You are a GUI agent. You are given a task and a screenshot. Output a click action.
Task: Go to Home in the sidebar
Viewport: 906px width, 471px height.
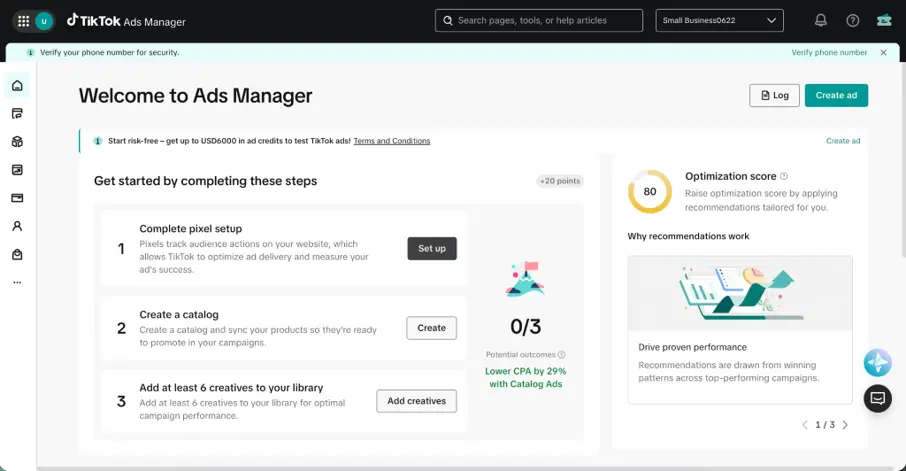click(x=17, y=86)
